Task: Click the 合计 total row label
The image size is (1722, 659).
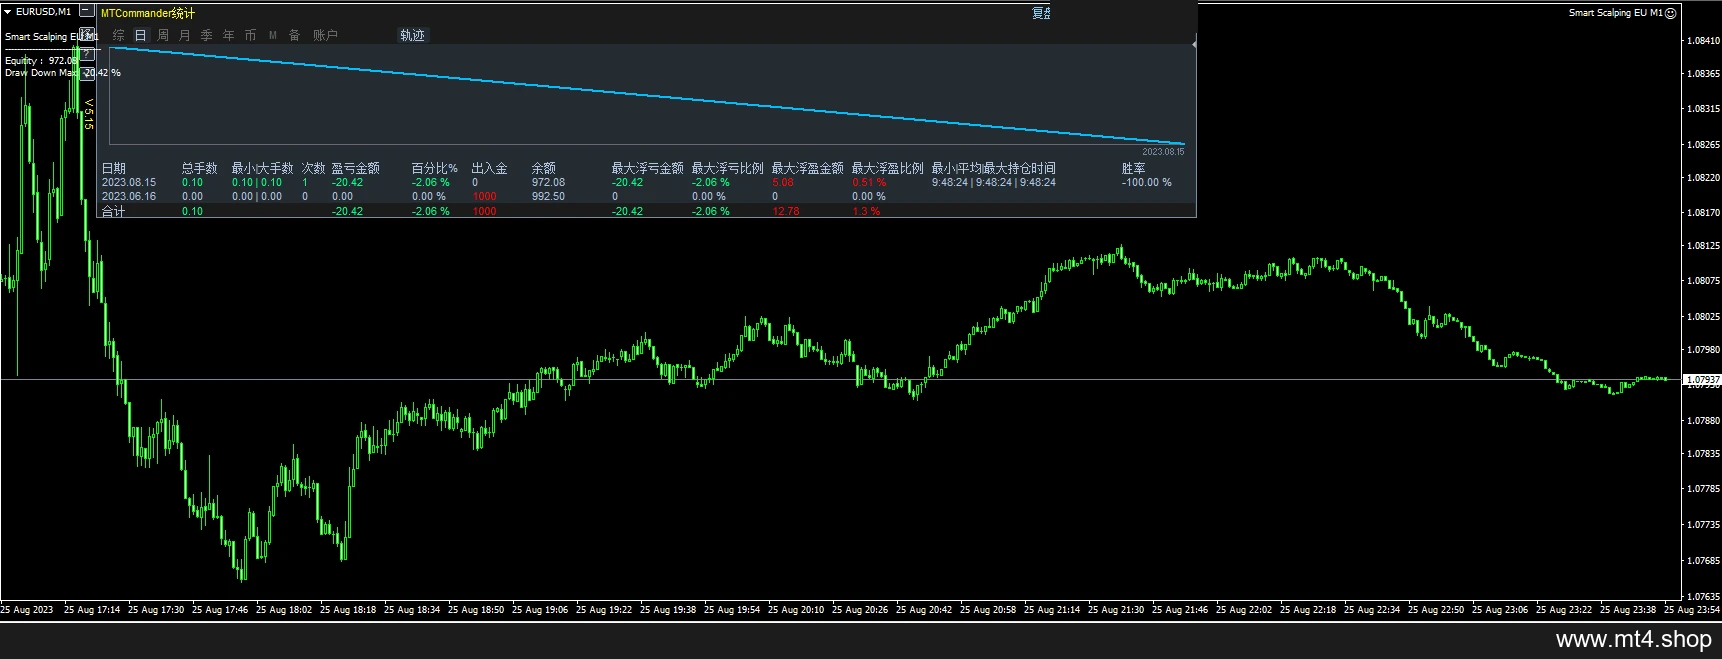Action: coord(114,211)
